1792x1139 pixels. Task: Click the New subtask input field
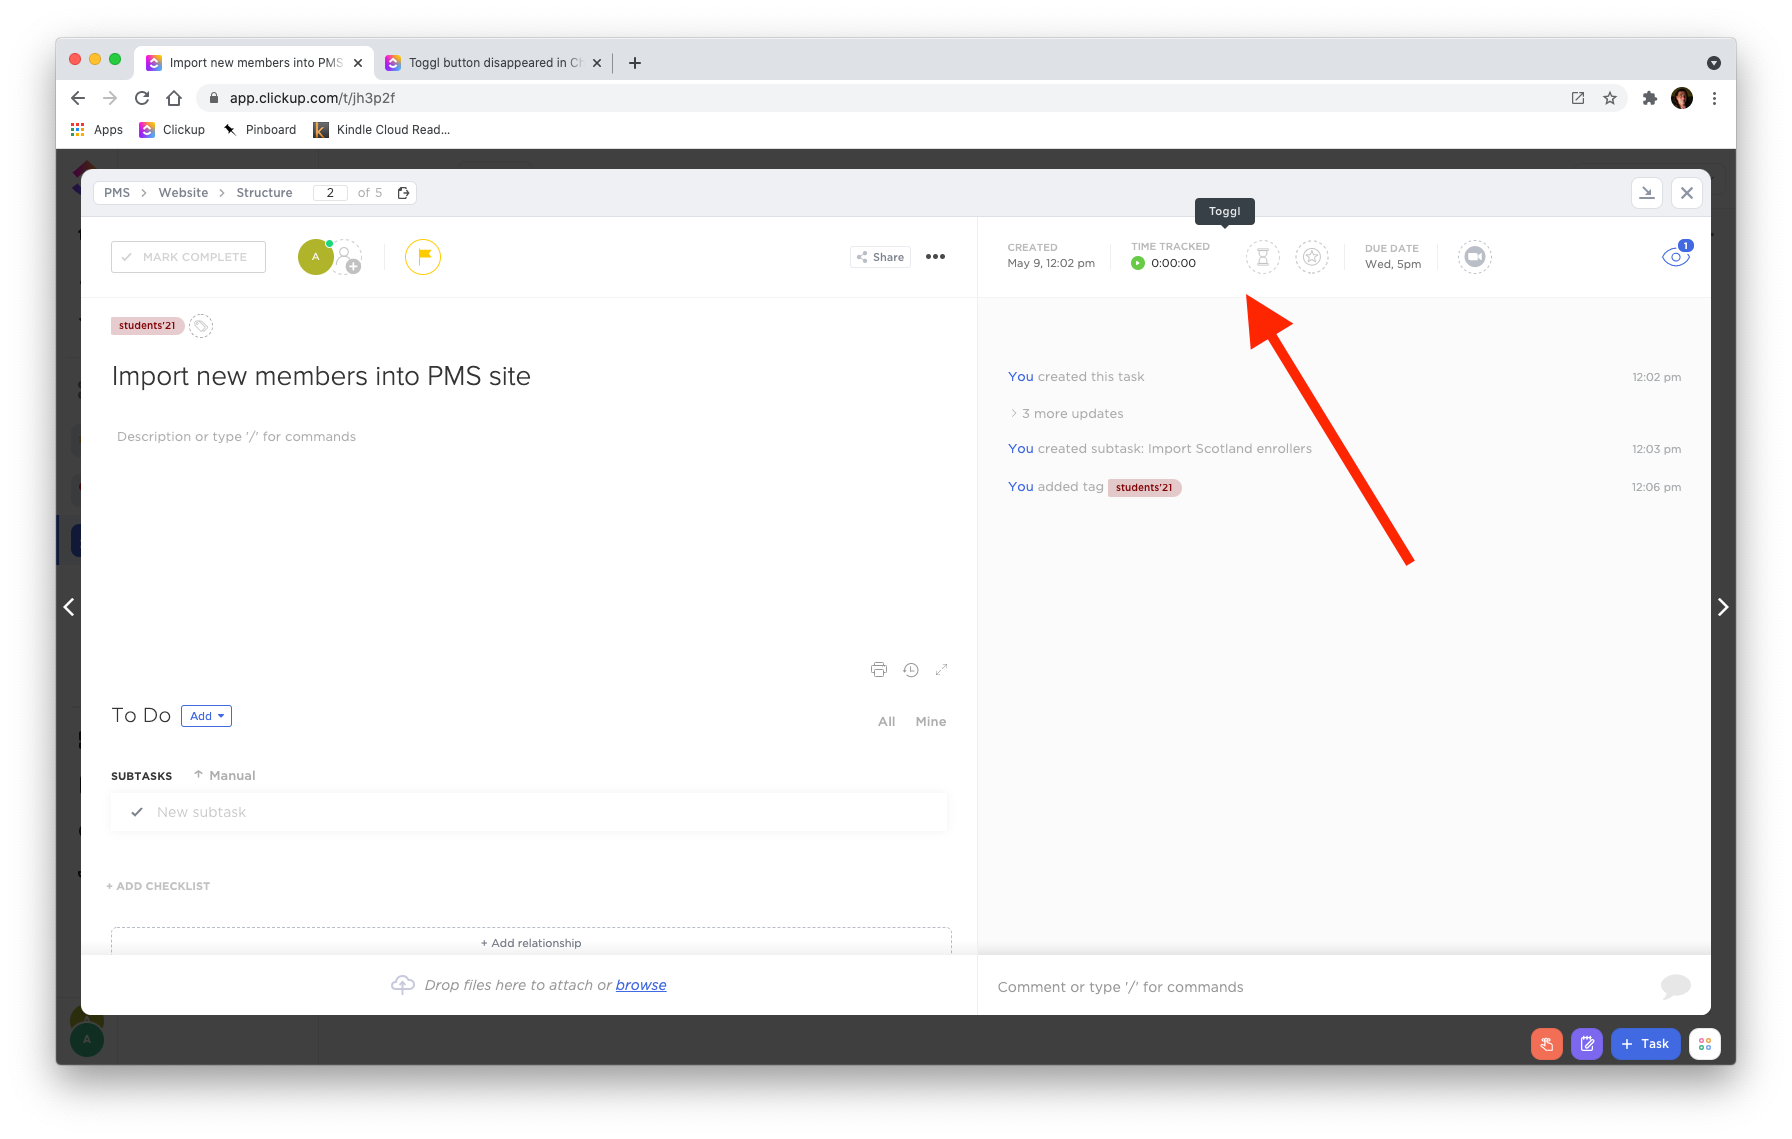pyautogui.click(x=529, y=812)
